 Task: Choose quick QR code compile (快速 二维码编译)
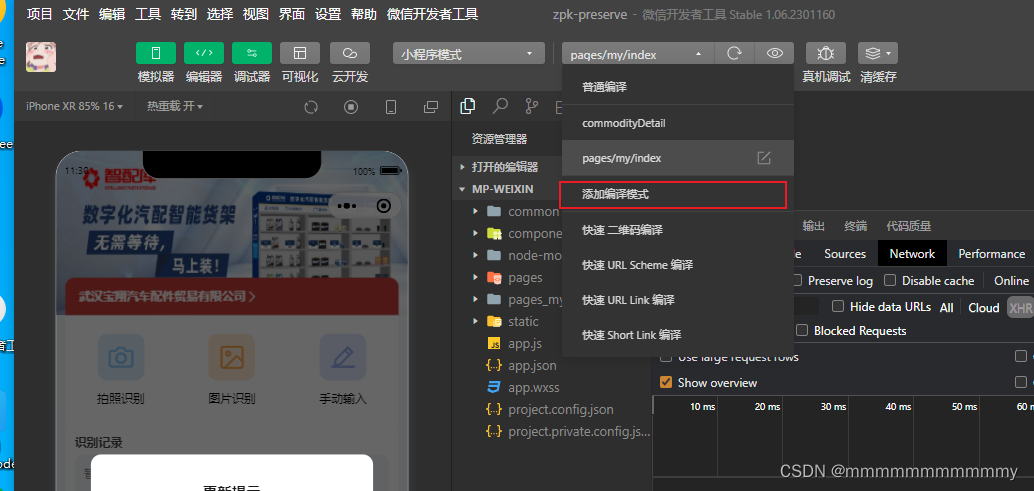pos(678,230)
